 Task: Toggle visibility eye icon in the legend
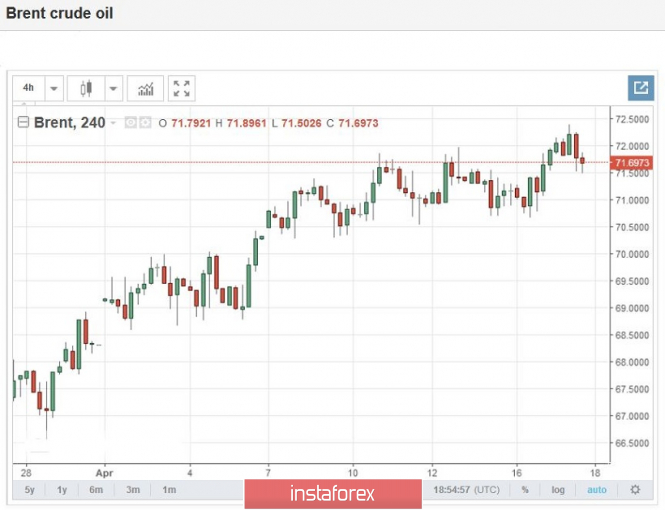point(131,123)
